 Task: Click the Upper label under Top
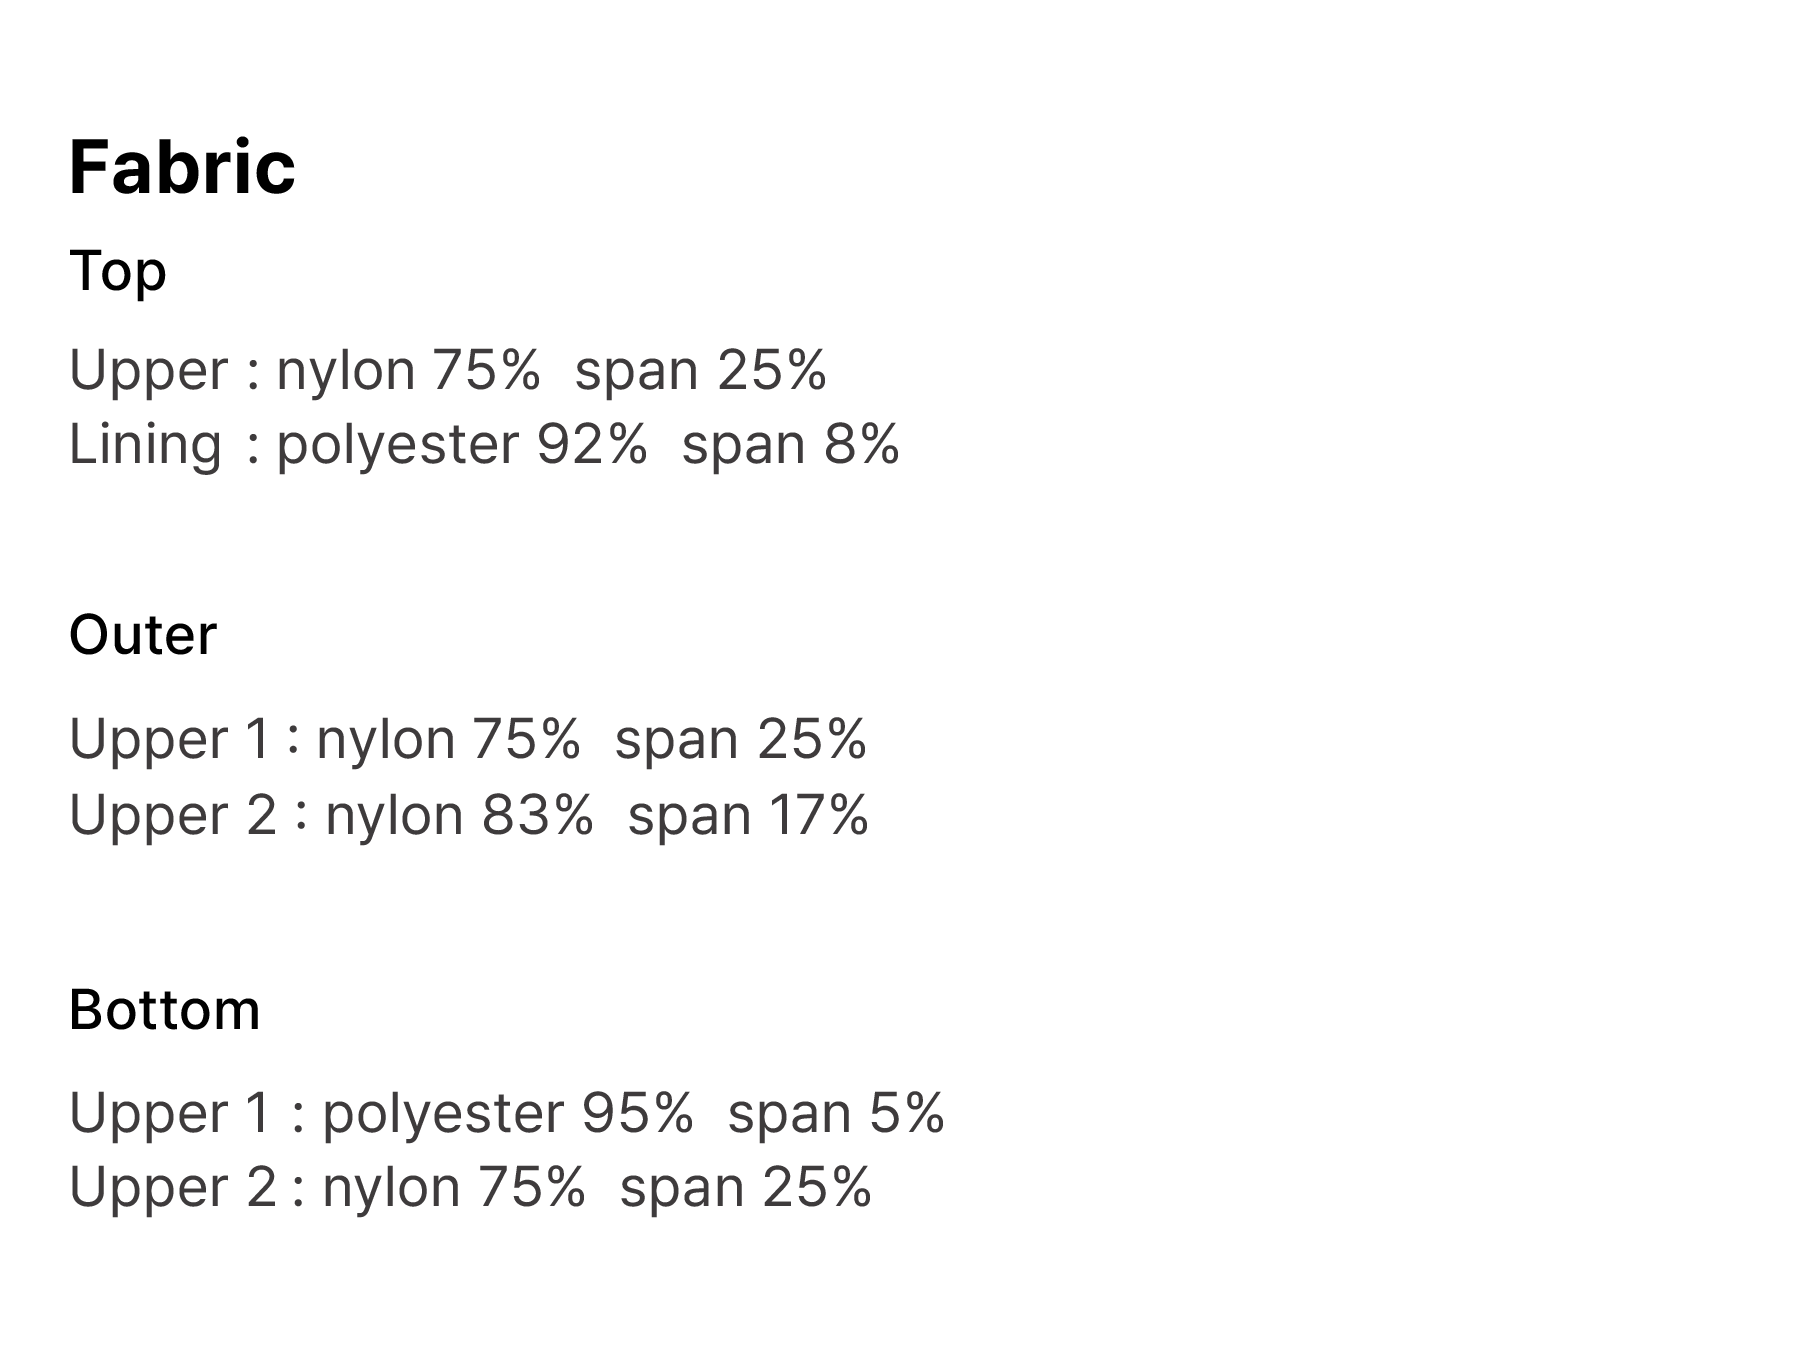(149, 370)
